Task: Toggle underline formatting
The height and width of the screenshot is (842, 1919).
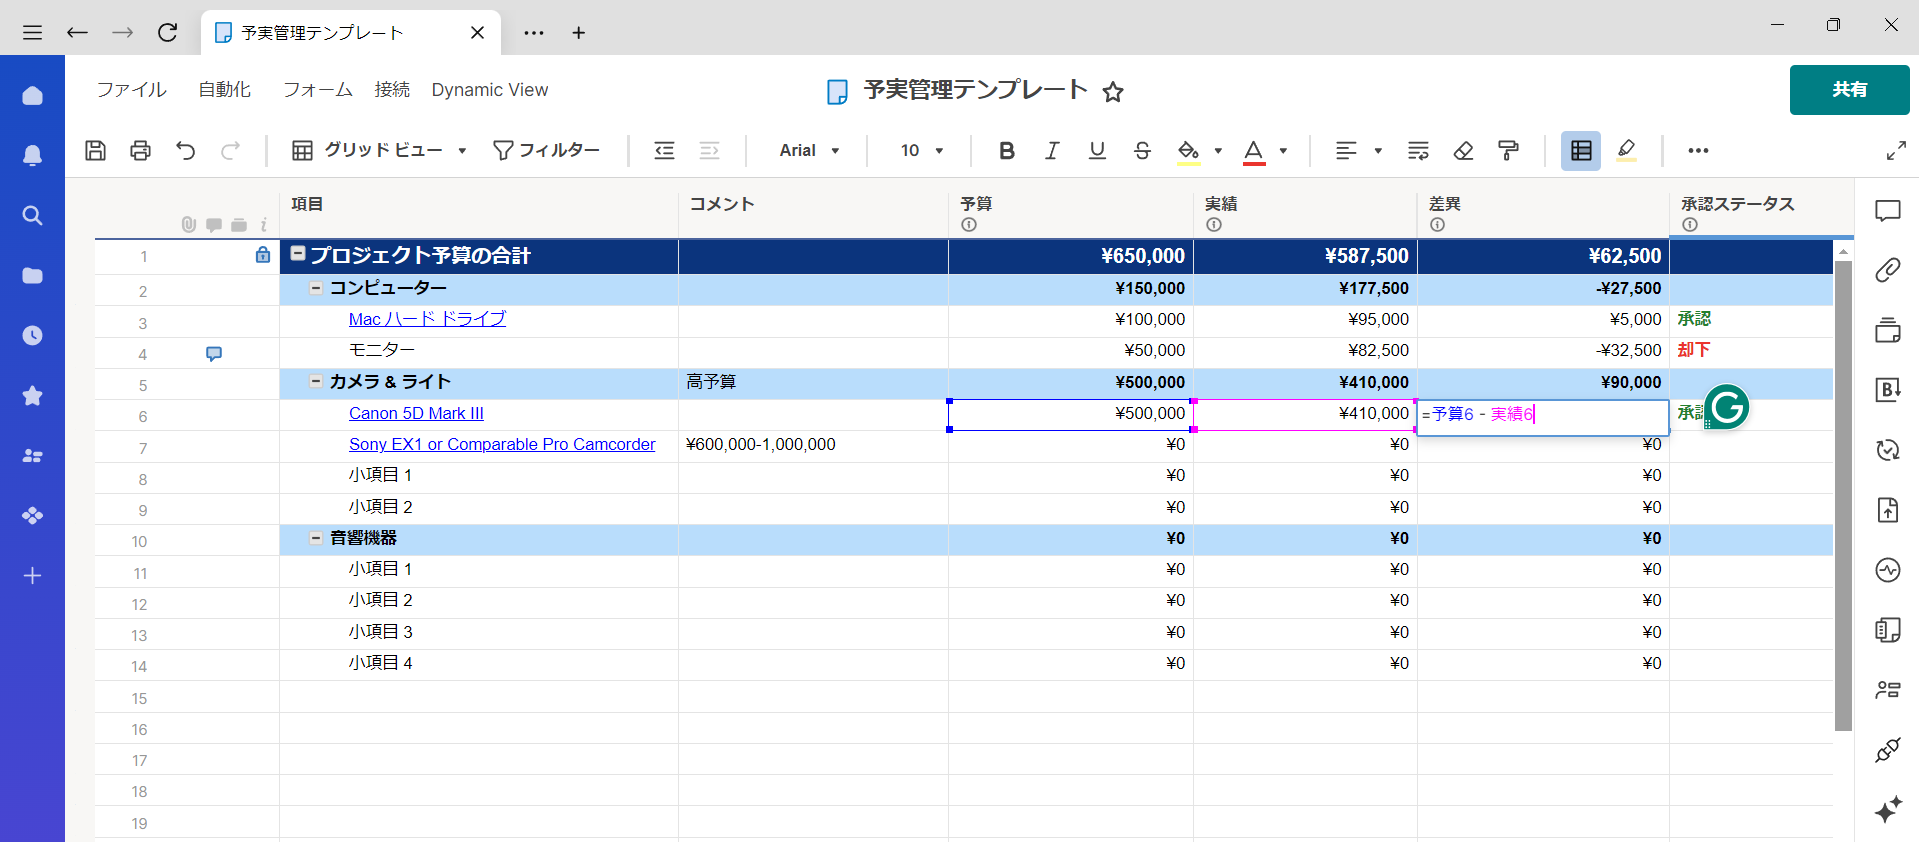Action: [x=1097, y=150]
